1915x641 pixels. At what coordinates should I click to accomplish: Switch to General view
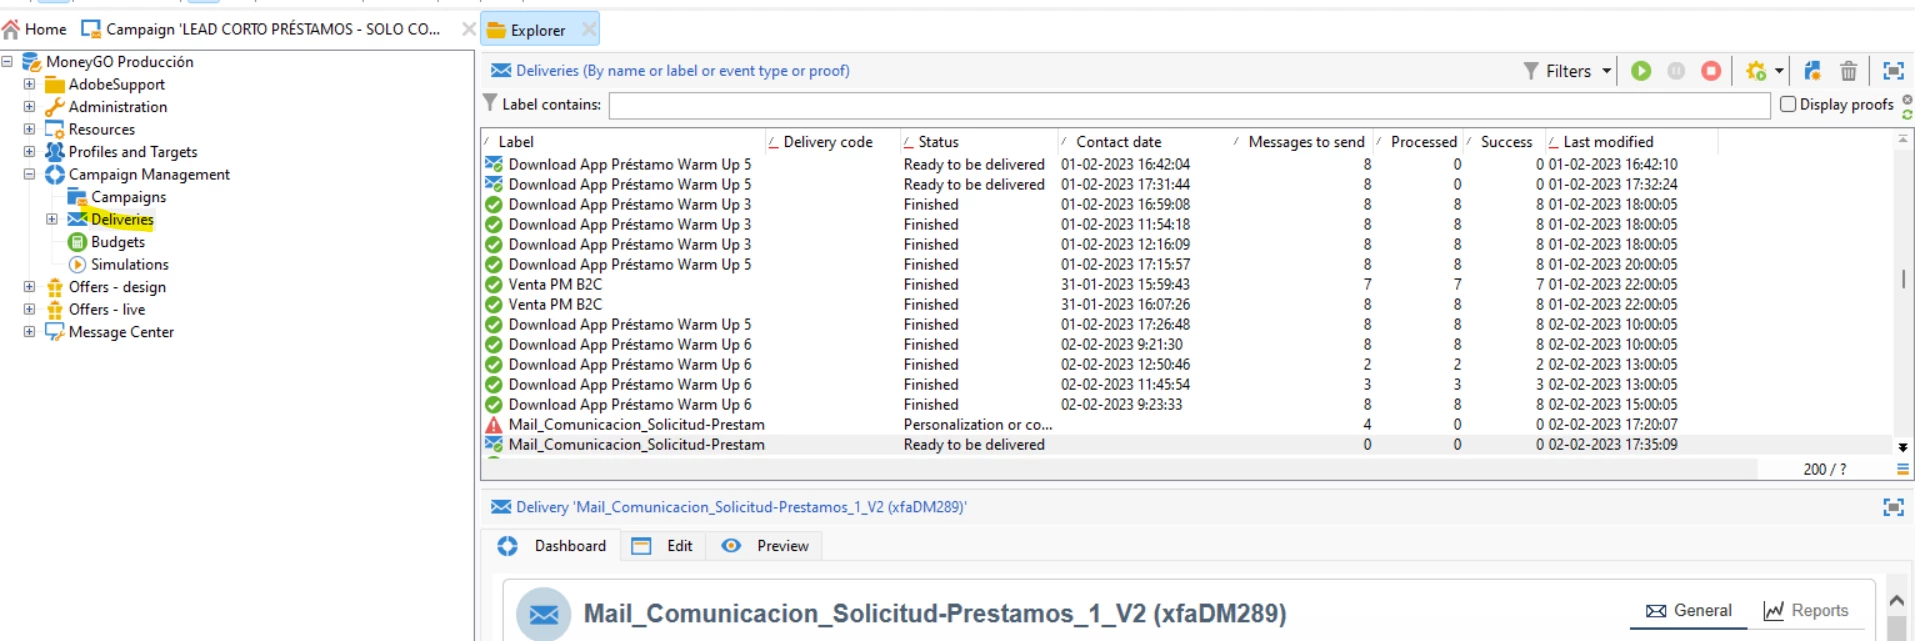pyautogui.click(x=1689, y=610)
